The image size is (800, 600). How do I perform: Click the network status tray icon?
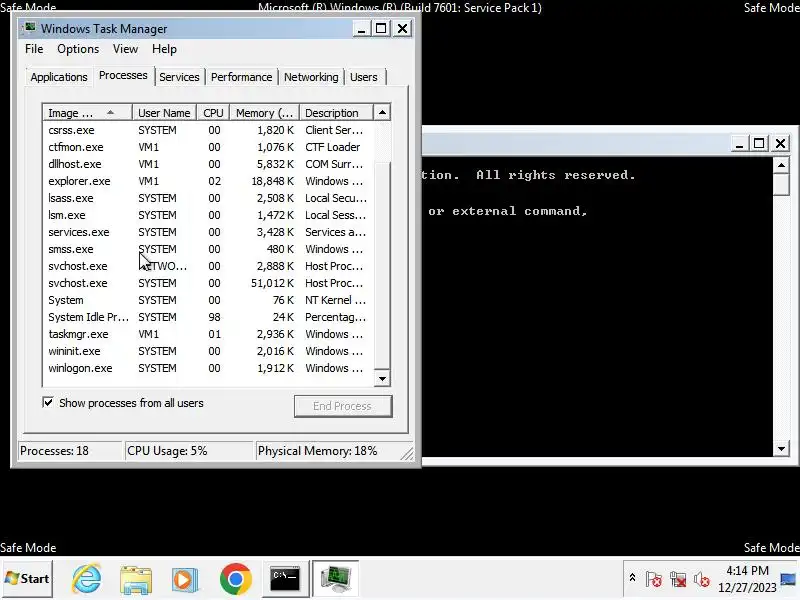coord(678,580)
